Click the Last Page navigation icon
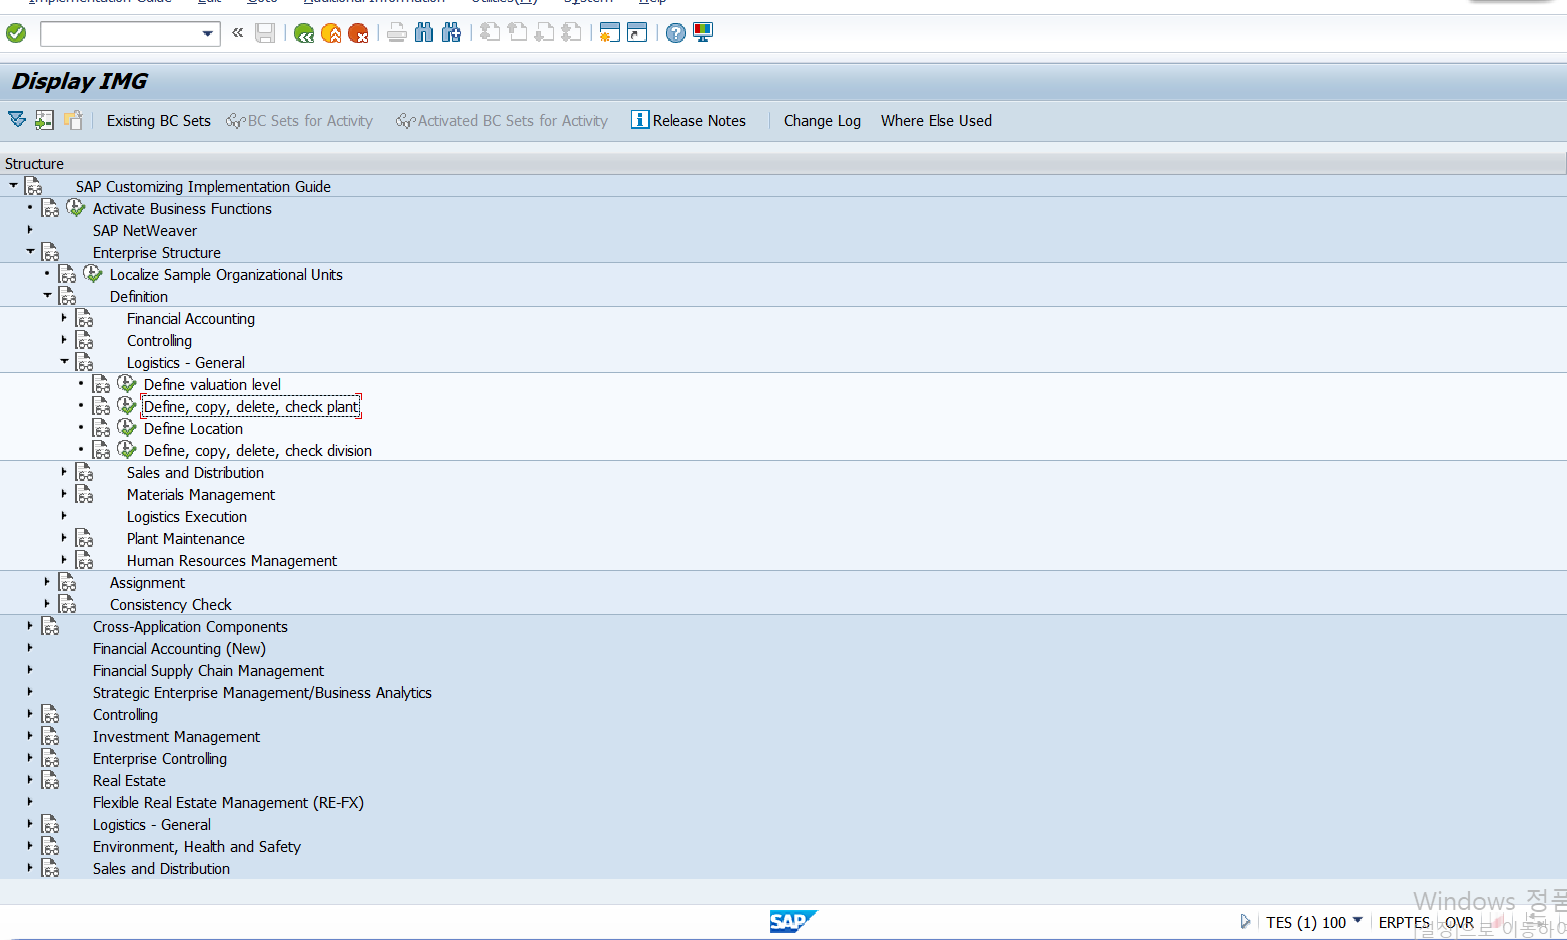Image resolution: width=1567 pixels, height=940 pixels. point(571,33)
